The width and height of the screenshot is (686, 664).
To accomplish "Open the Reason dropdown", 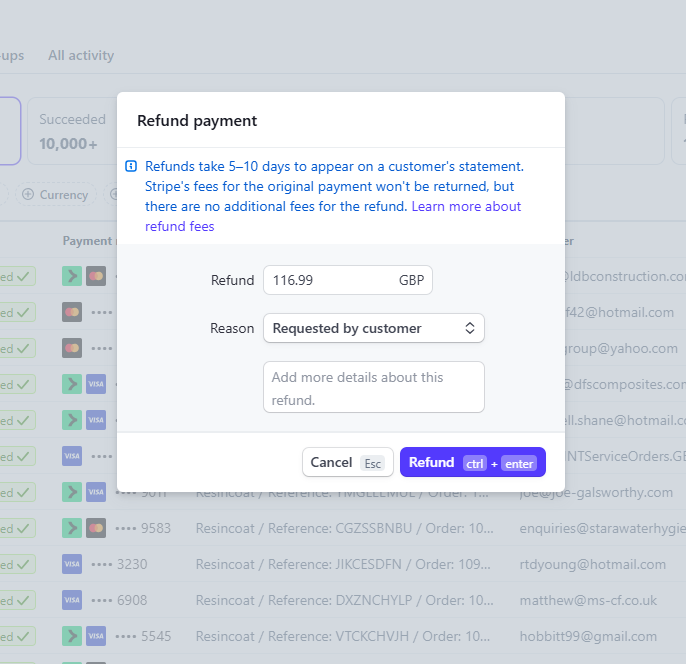I will tap(374, 328).
